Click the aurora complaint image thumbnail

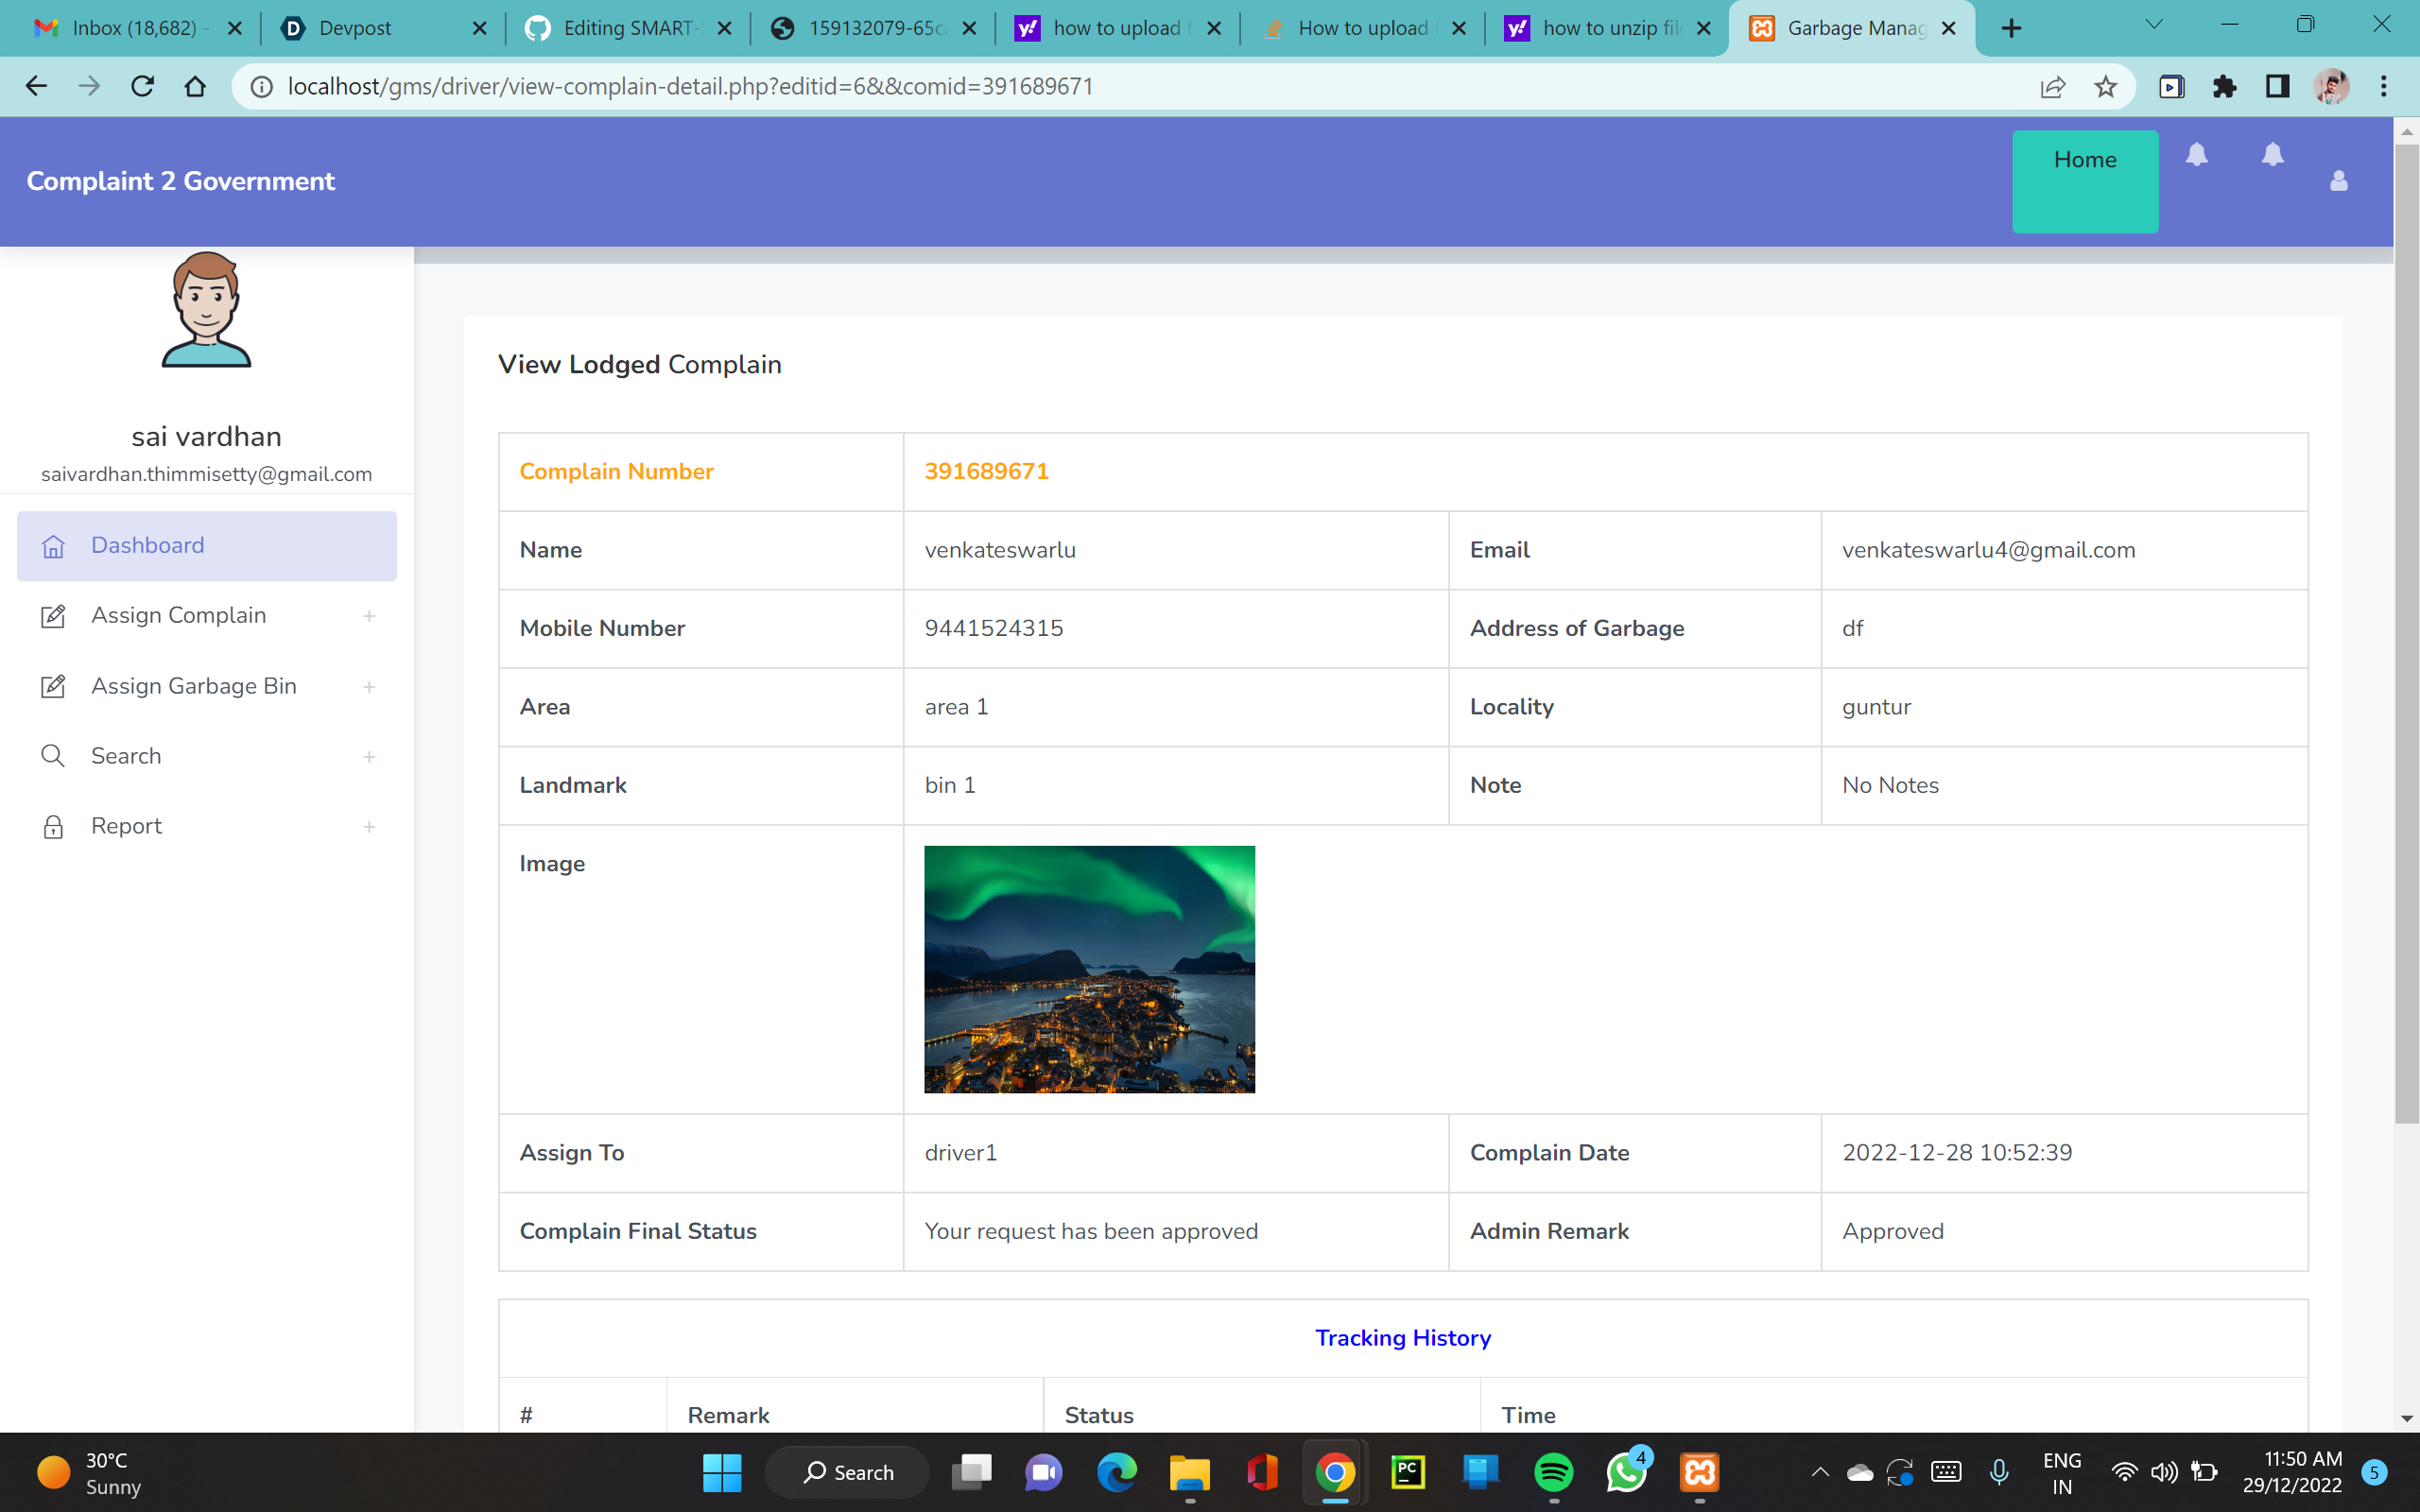pos(1089,969)
